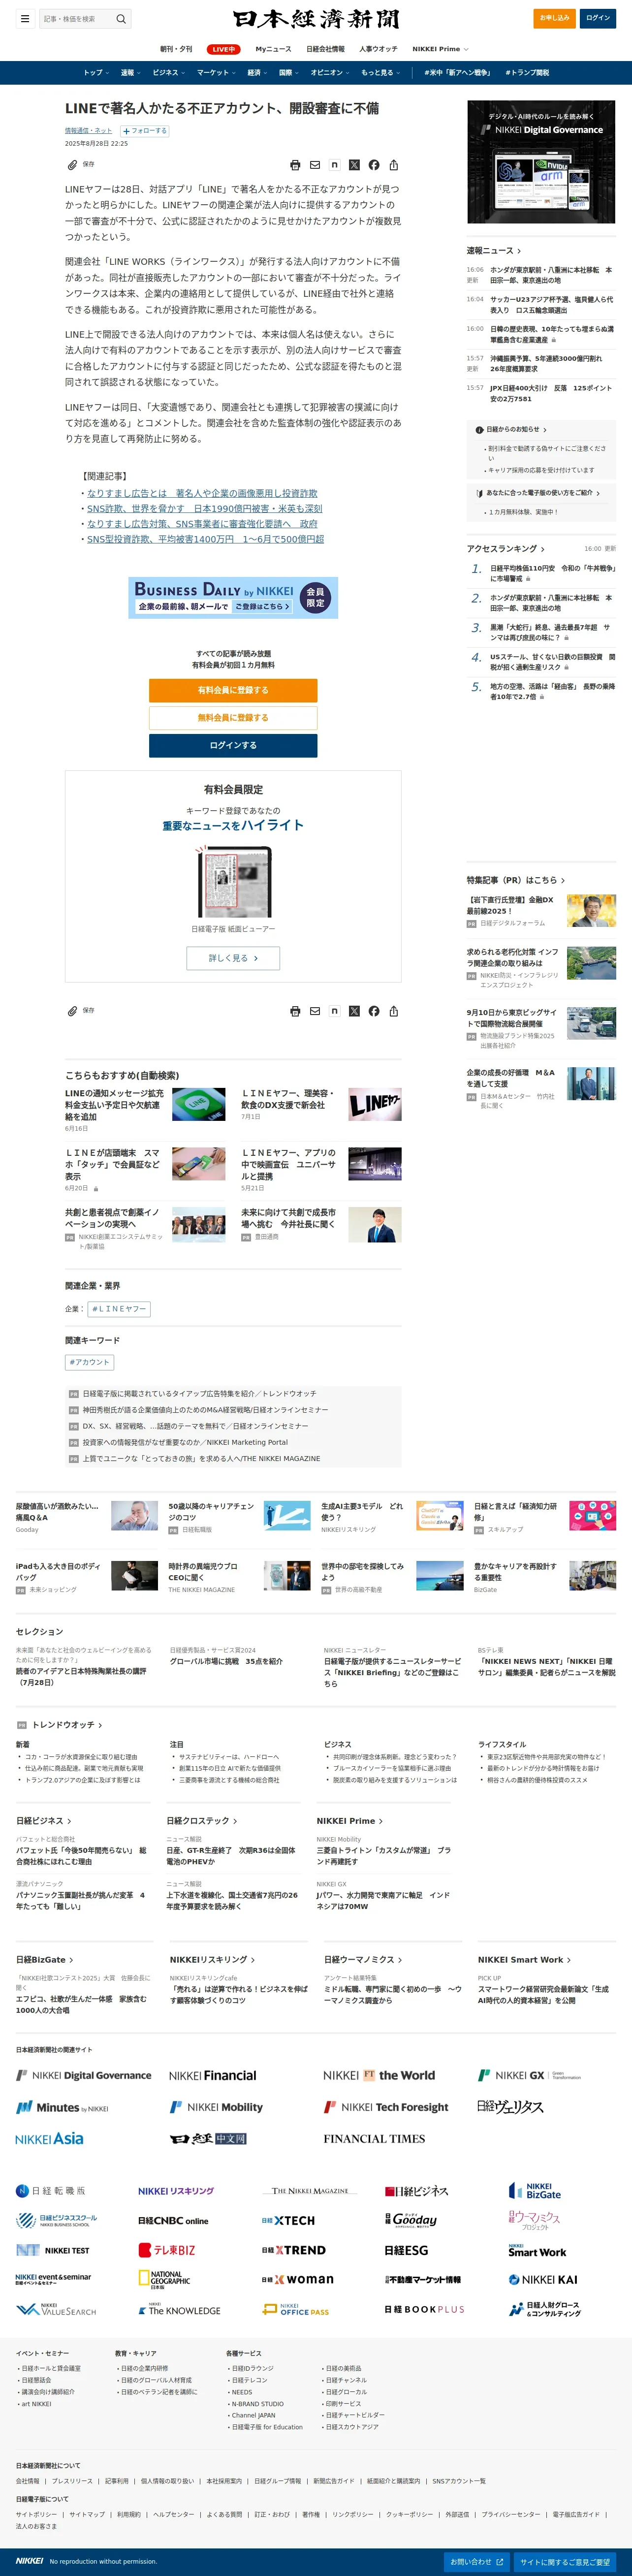Click the ログイン button in the header

pyautogui.click(x=598, y=18)
